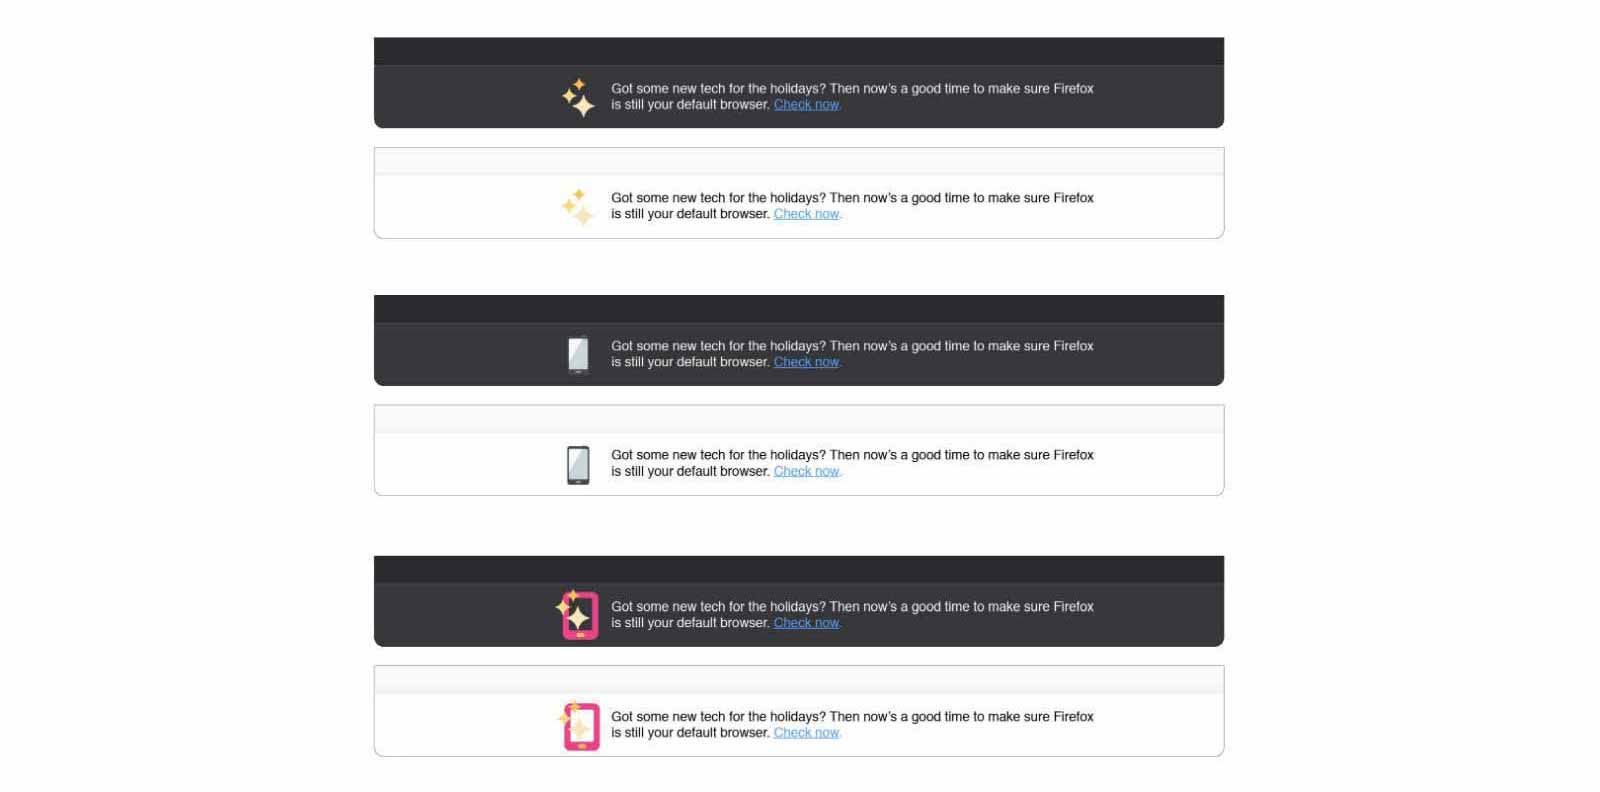Click the light header strip above the light pink phone notification
The height and width of the screenshot is (792, 1600).
point(798,680)
